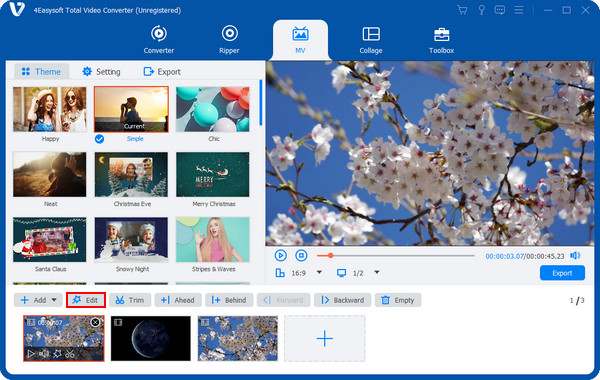This screenshot has width=600, height=380.
Task: Switch to the Theme tab
Action: point(41,72)
